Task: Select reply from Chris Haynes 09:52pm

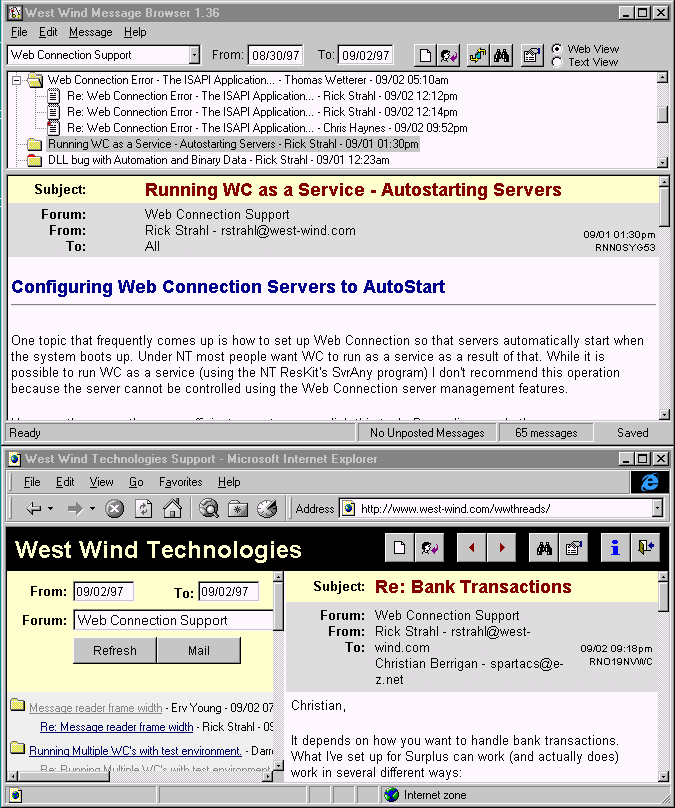Action: click(267, 128)
